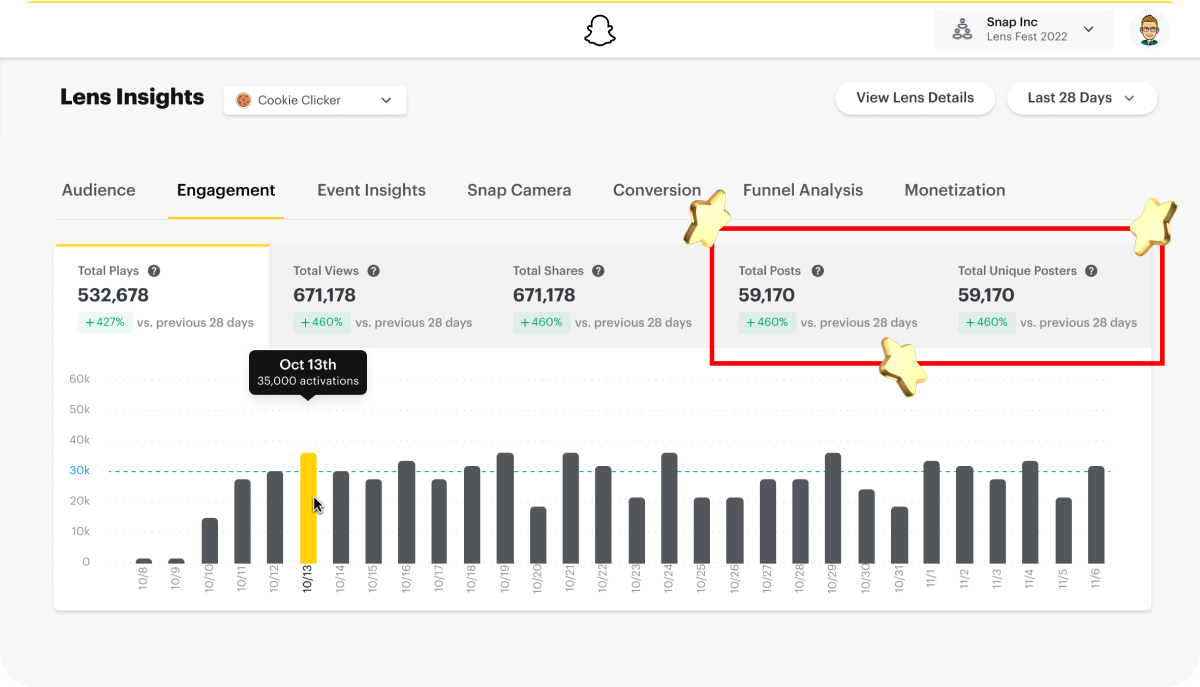Open the Monetization tab
Viewport: 1200px width, 687px height.
[955, 190]
